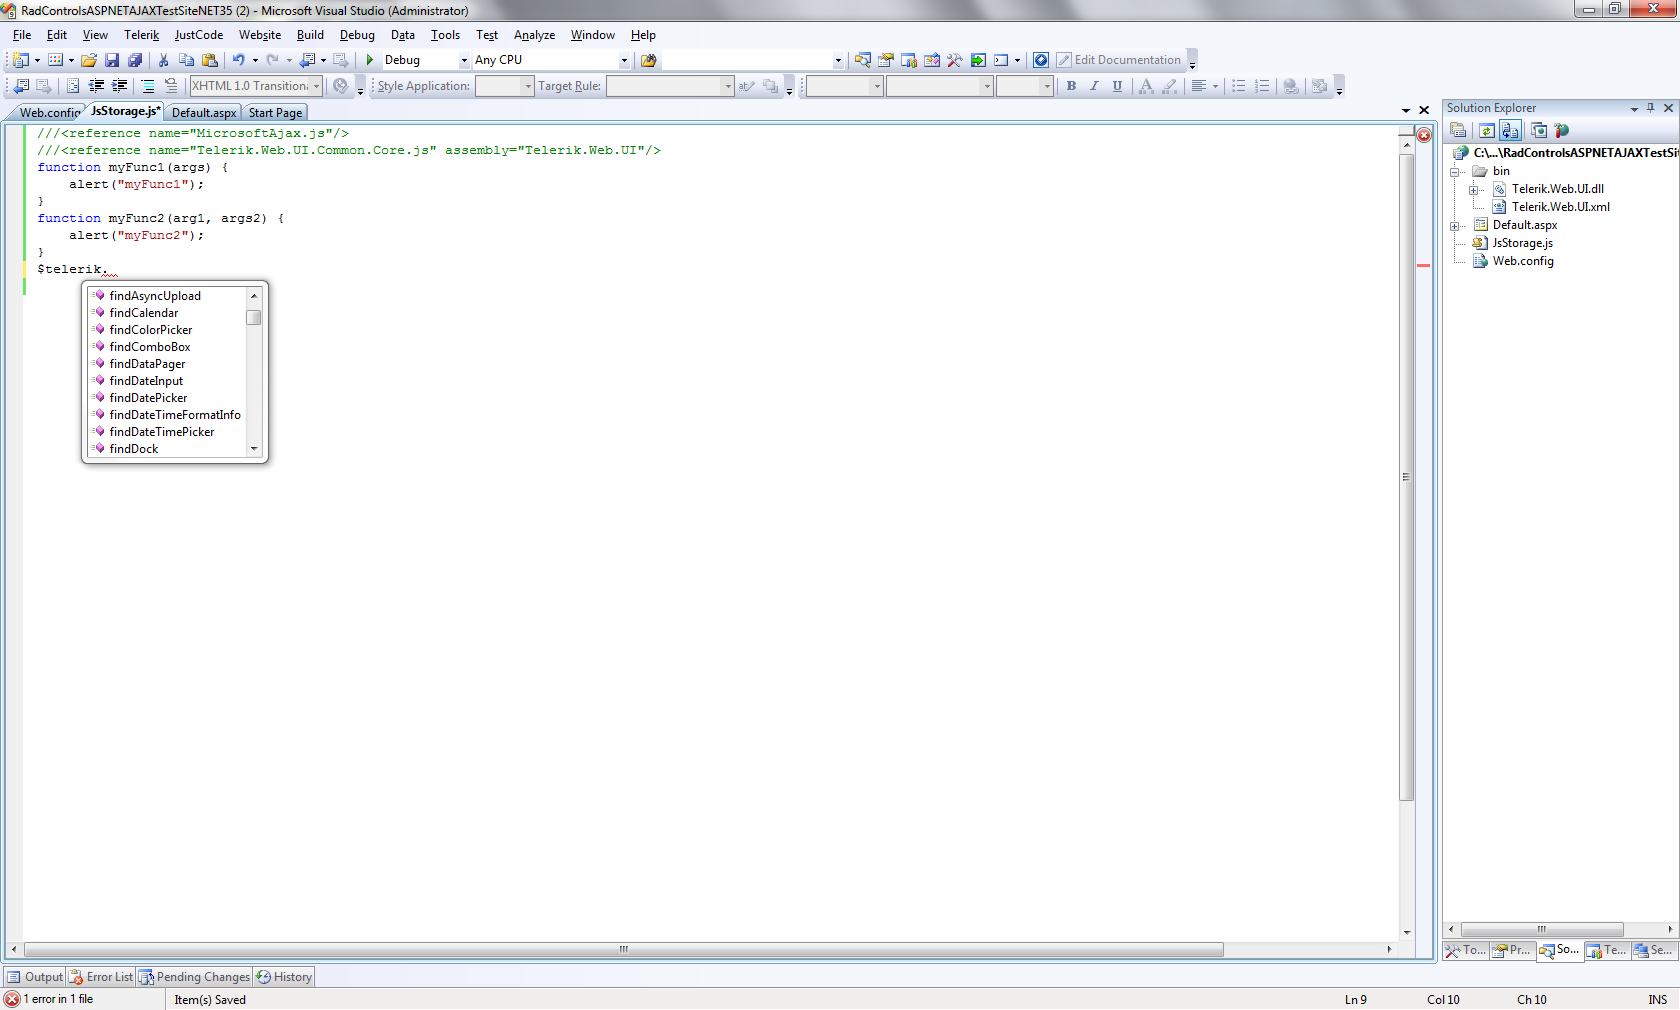Viewport: 1680px width, 1010px height.
Task: Select JsStorage.js in Solution Explorer
Action: 1522,243
